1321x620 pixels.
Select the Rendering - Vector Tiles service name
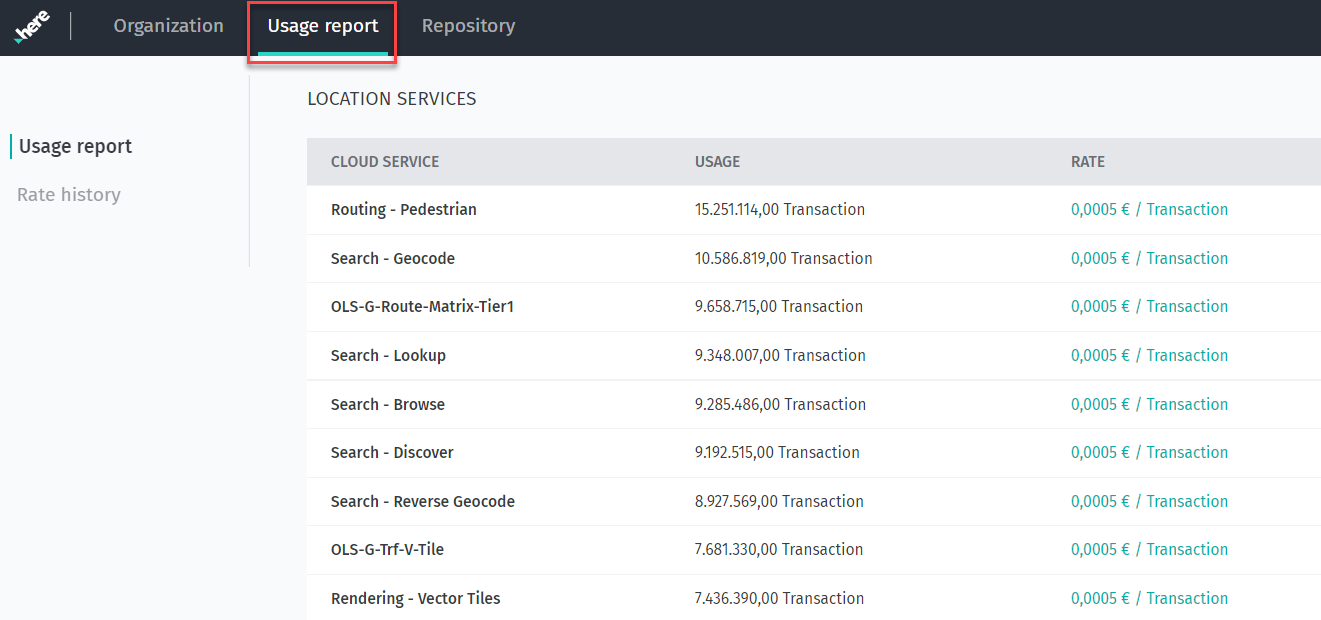[x=416, y=598]
